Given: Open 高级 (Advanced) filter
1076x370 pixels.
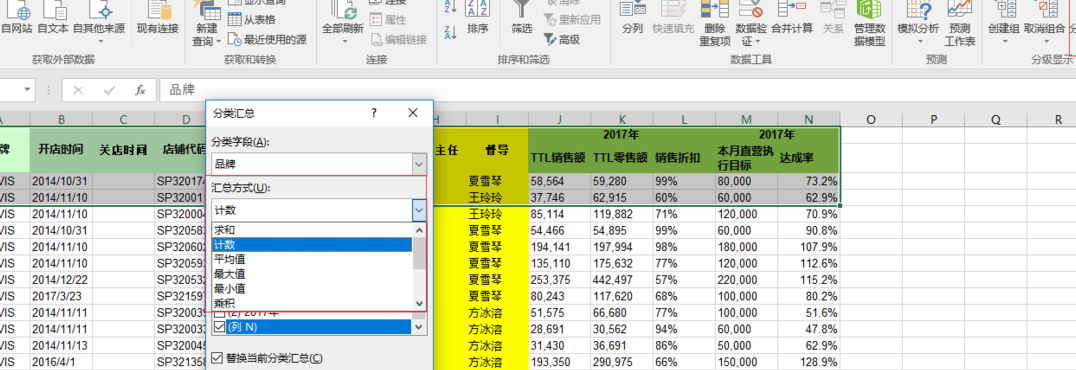Looking at the screenshot, I should (562, 40).
